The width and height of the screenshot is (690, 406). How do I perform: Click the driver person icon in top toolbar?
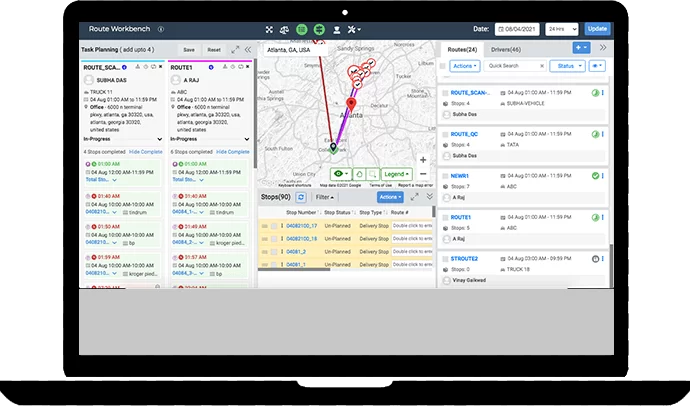click(x=337, y=29)
